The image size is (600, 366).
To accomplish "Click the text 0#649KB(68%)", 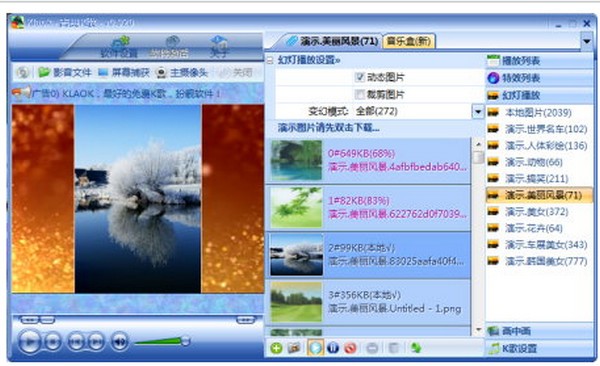I will click(361, 154).
